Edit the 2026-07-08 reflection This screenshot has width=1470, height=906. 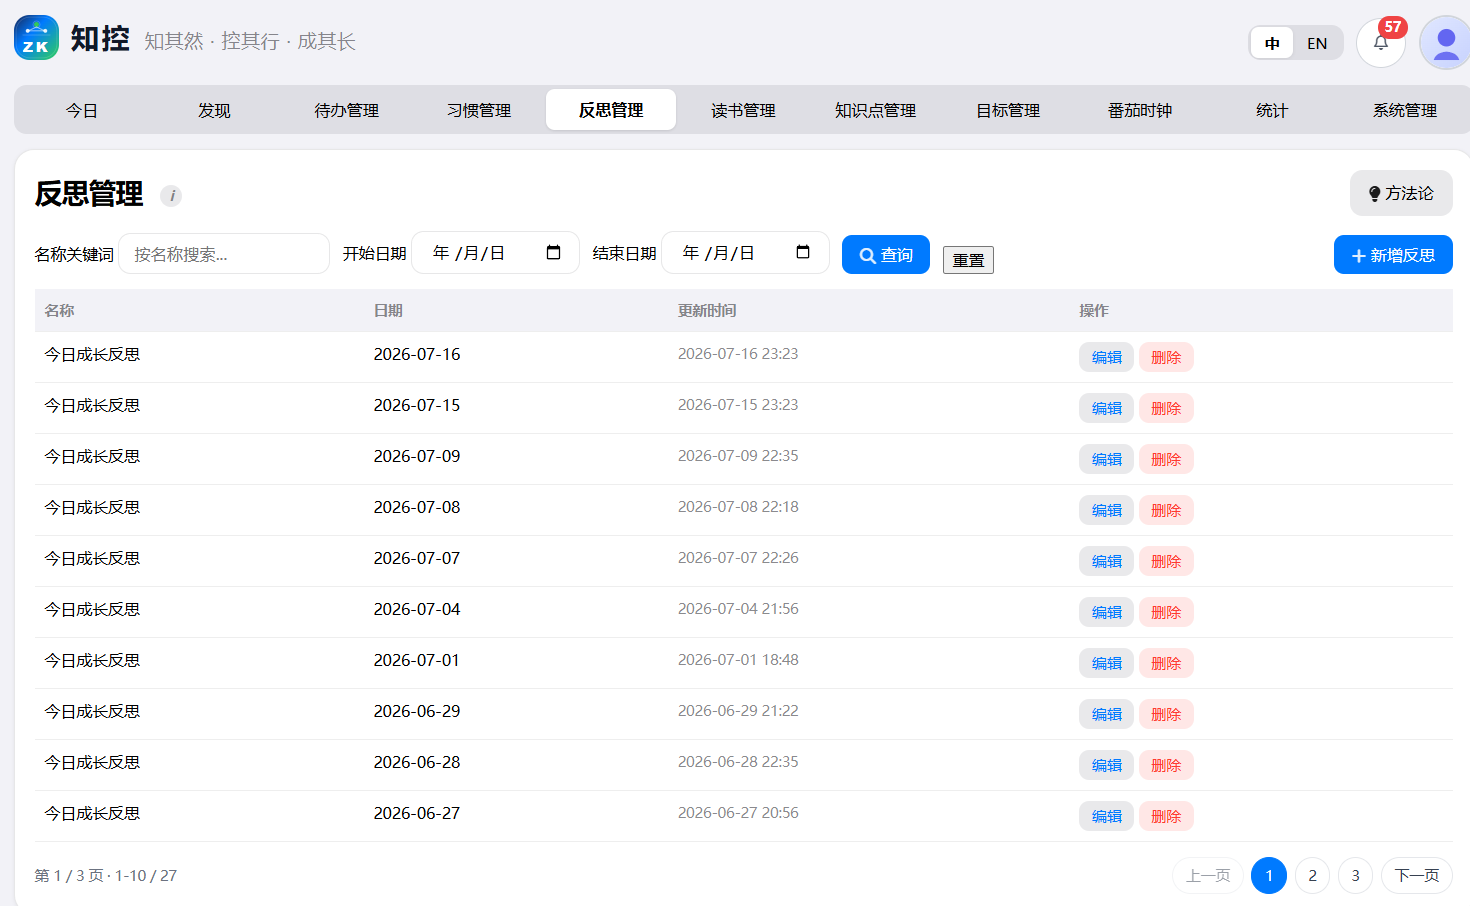tap(1106, 510)
